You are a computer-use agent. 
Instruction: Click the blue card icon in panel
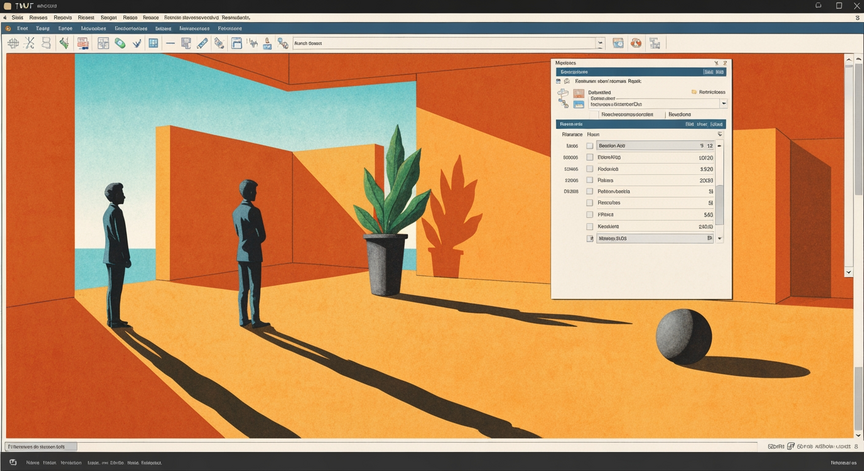[579, 104]
